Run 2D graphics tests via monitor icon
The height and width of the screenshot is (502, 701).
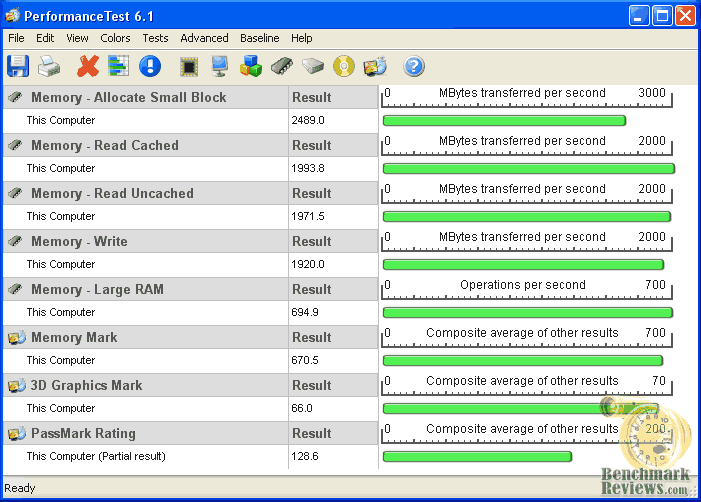point(220,66)
